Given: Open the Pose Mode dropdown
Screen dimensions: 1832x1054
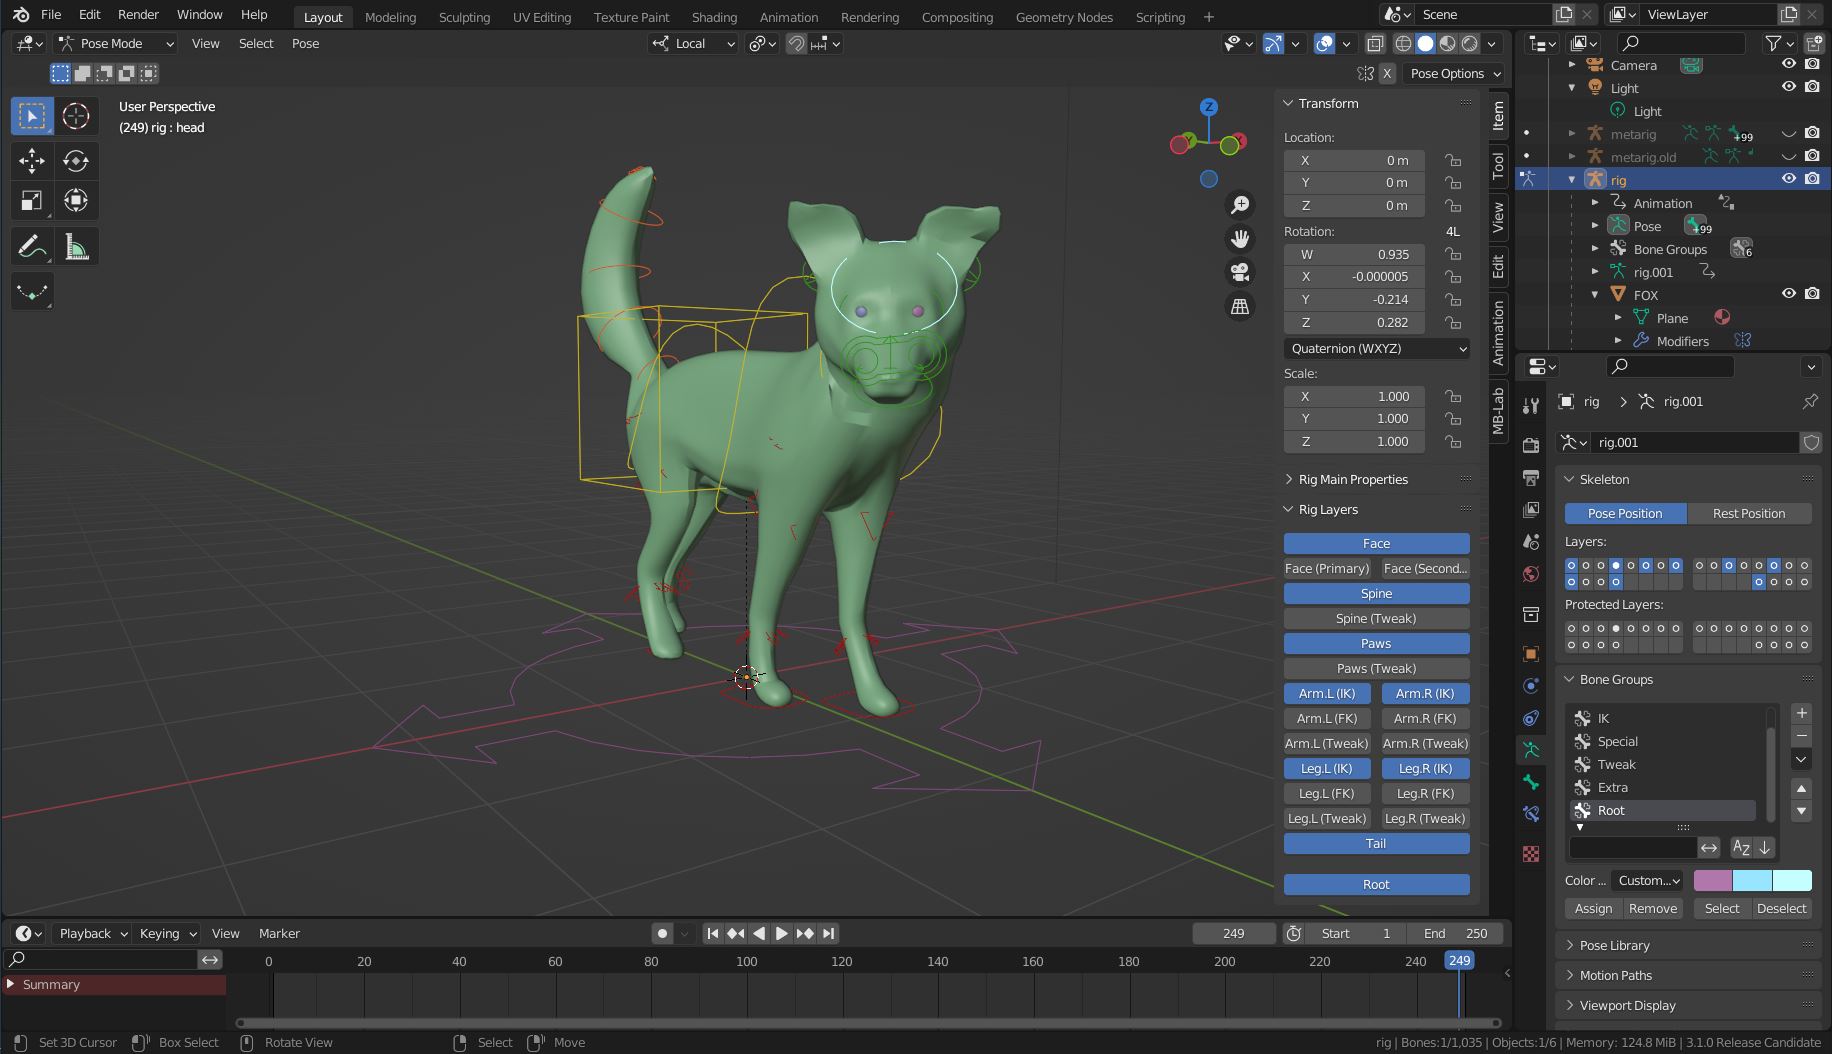Looking at the screenshot, I should pyautogui.click(x=116, y=43).
